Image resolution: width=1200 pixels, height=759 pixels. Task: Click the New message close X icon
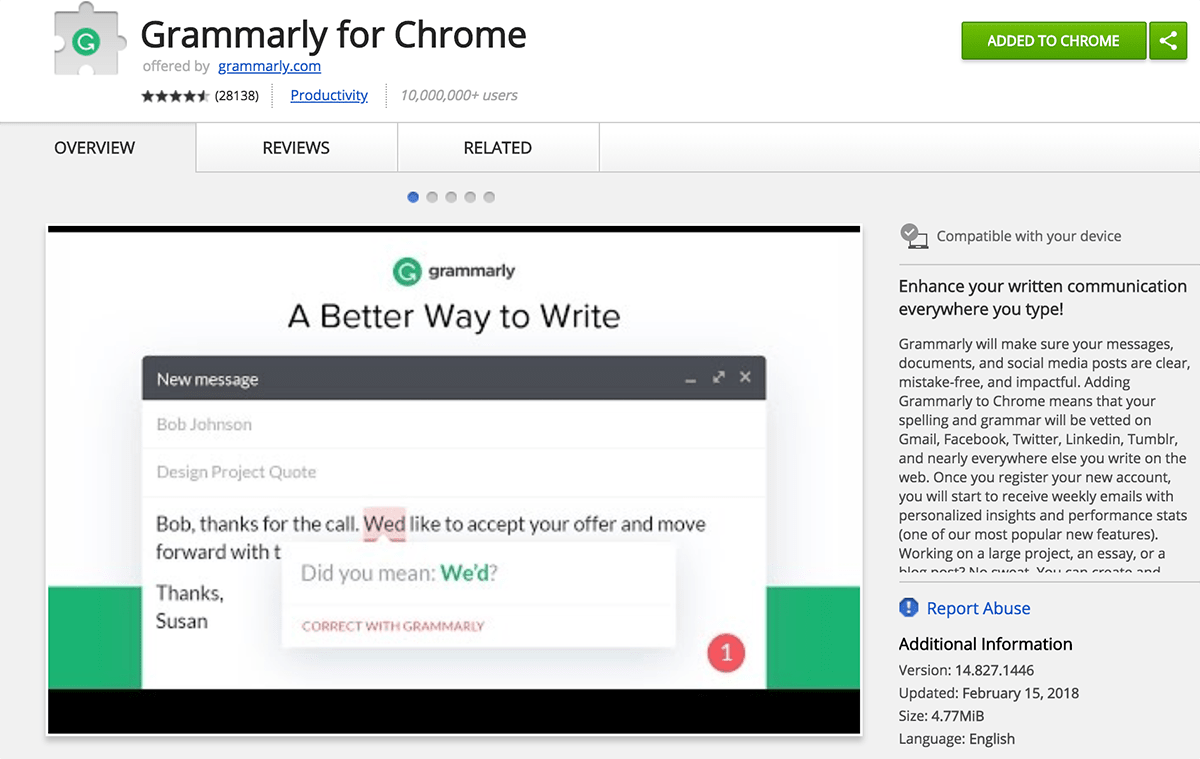745,377
